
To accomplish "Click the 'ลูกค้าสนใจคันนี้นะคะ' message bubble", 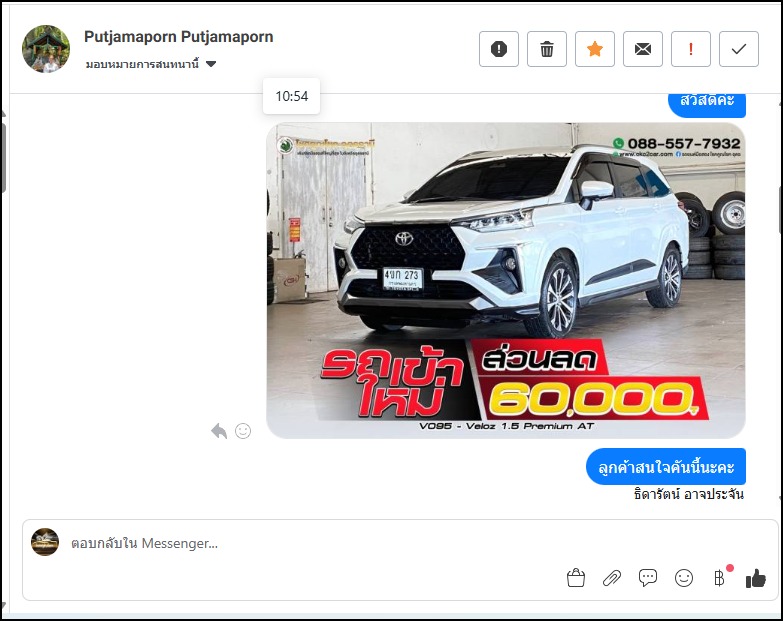I will coord(666,467).
